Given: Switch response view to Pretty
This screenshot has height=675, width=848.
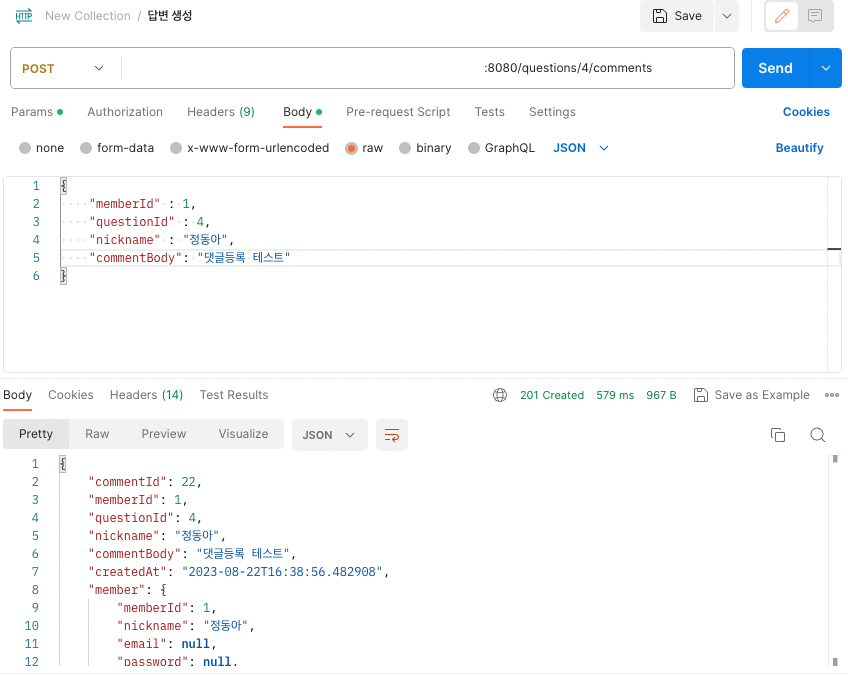Looking at the screenshot, I should (x=36, y=434).
